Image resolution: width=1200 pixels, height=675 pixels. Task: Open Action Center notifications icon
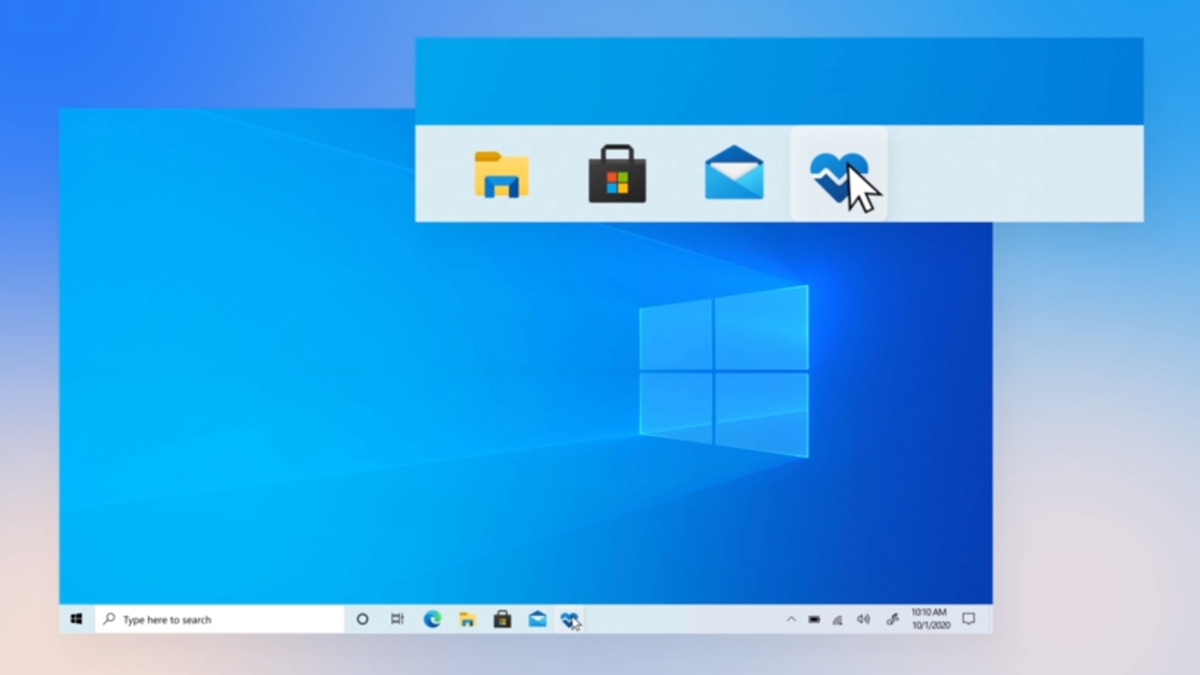click(x=968, y=619)
